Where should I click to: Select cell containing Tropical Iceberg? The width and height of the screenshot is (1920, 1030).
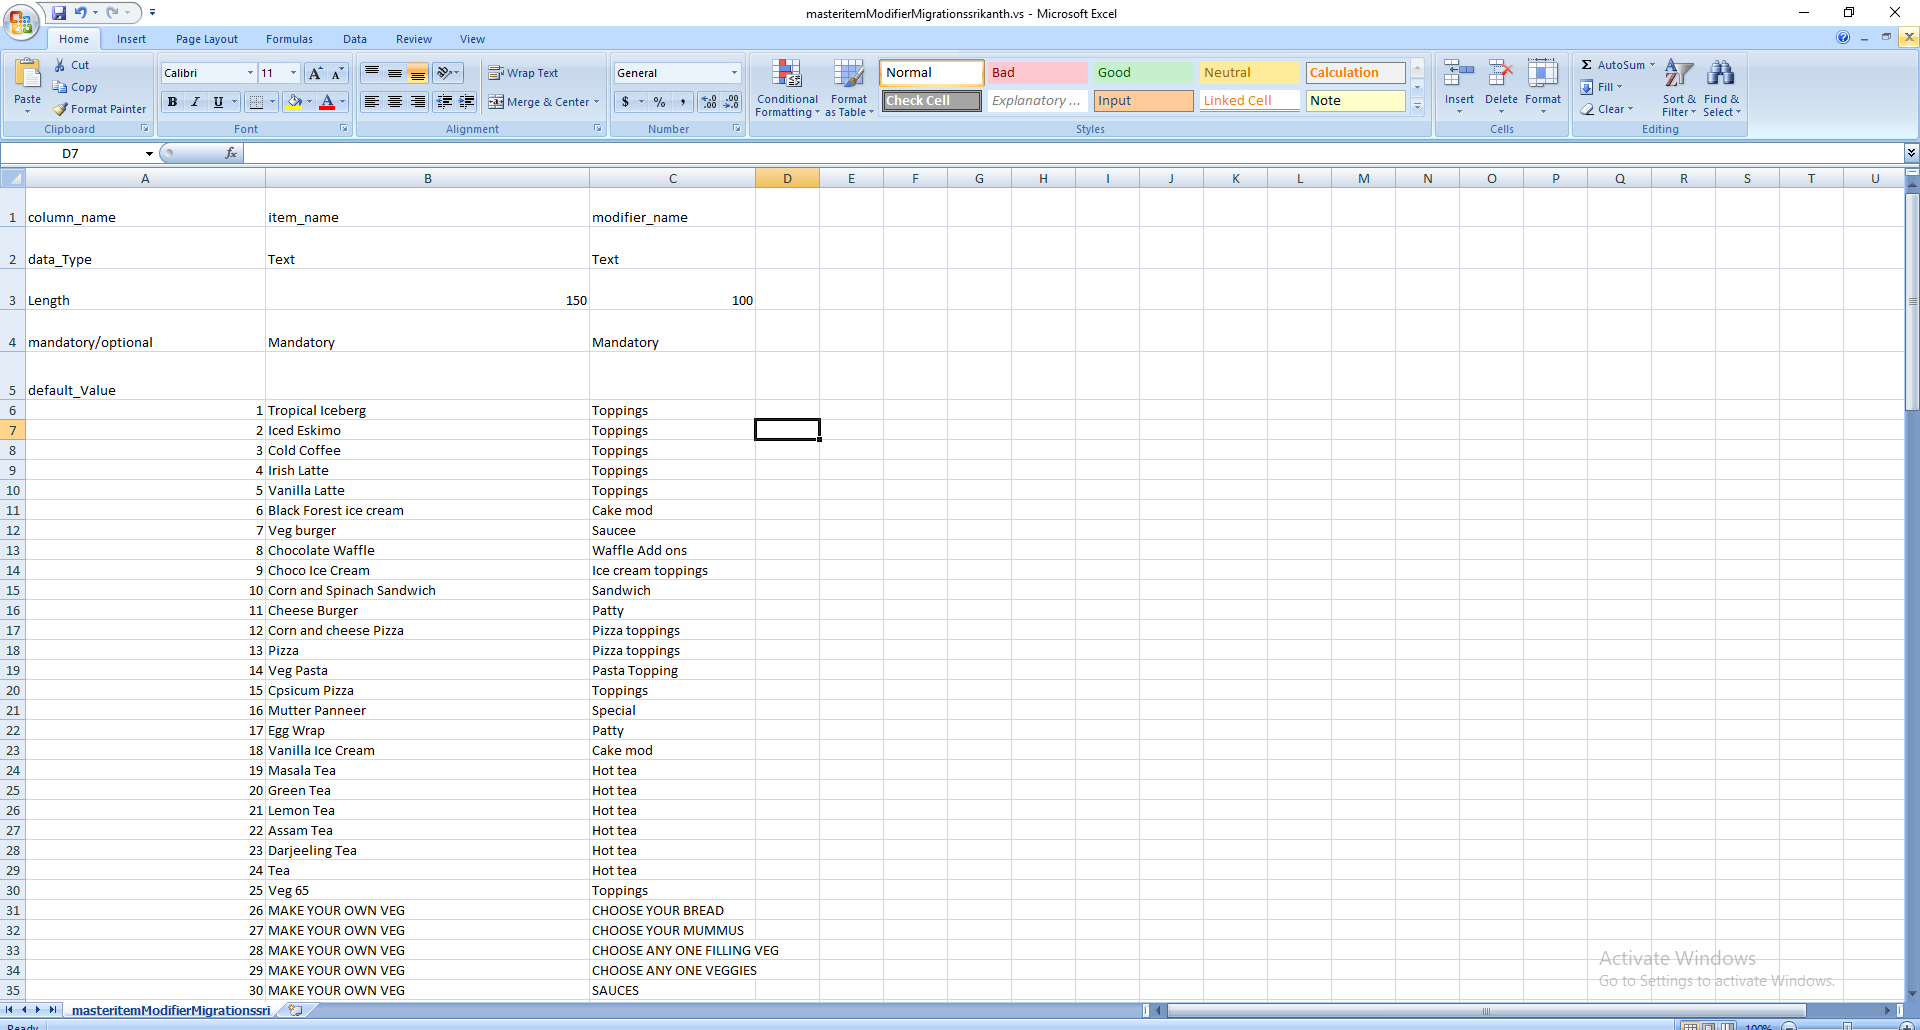click(426, 411)
